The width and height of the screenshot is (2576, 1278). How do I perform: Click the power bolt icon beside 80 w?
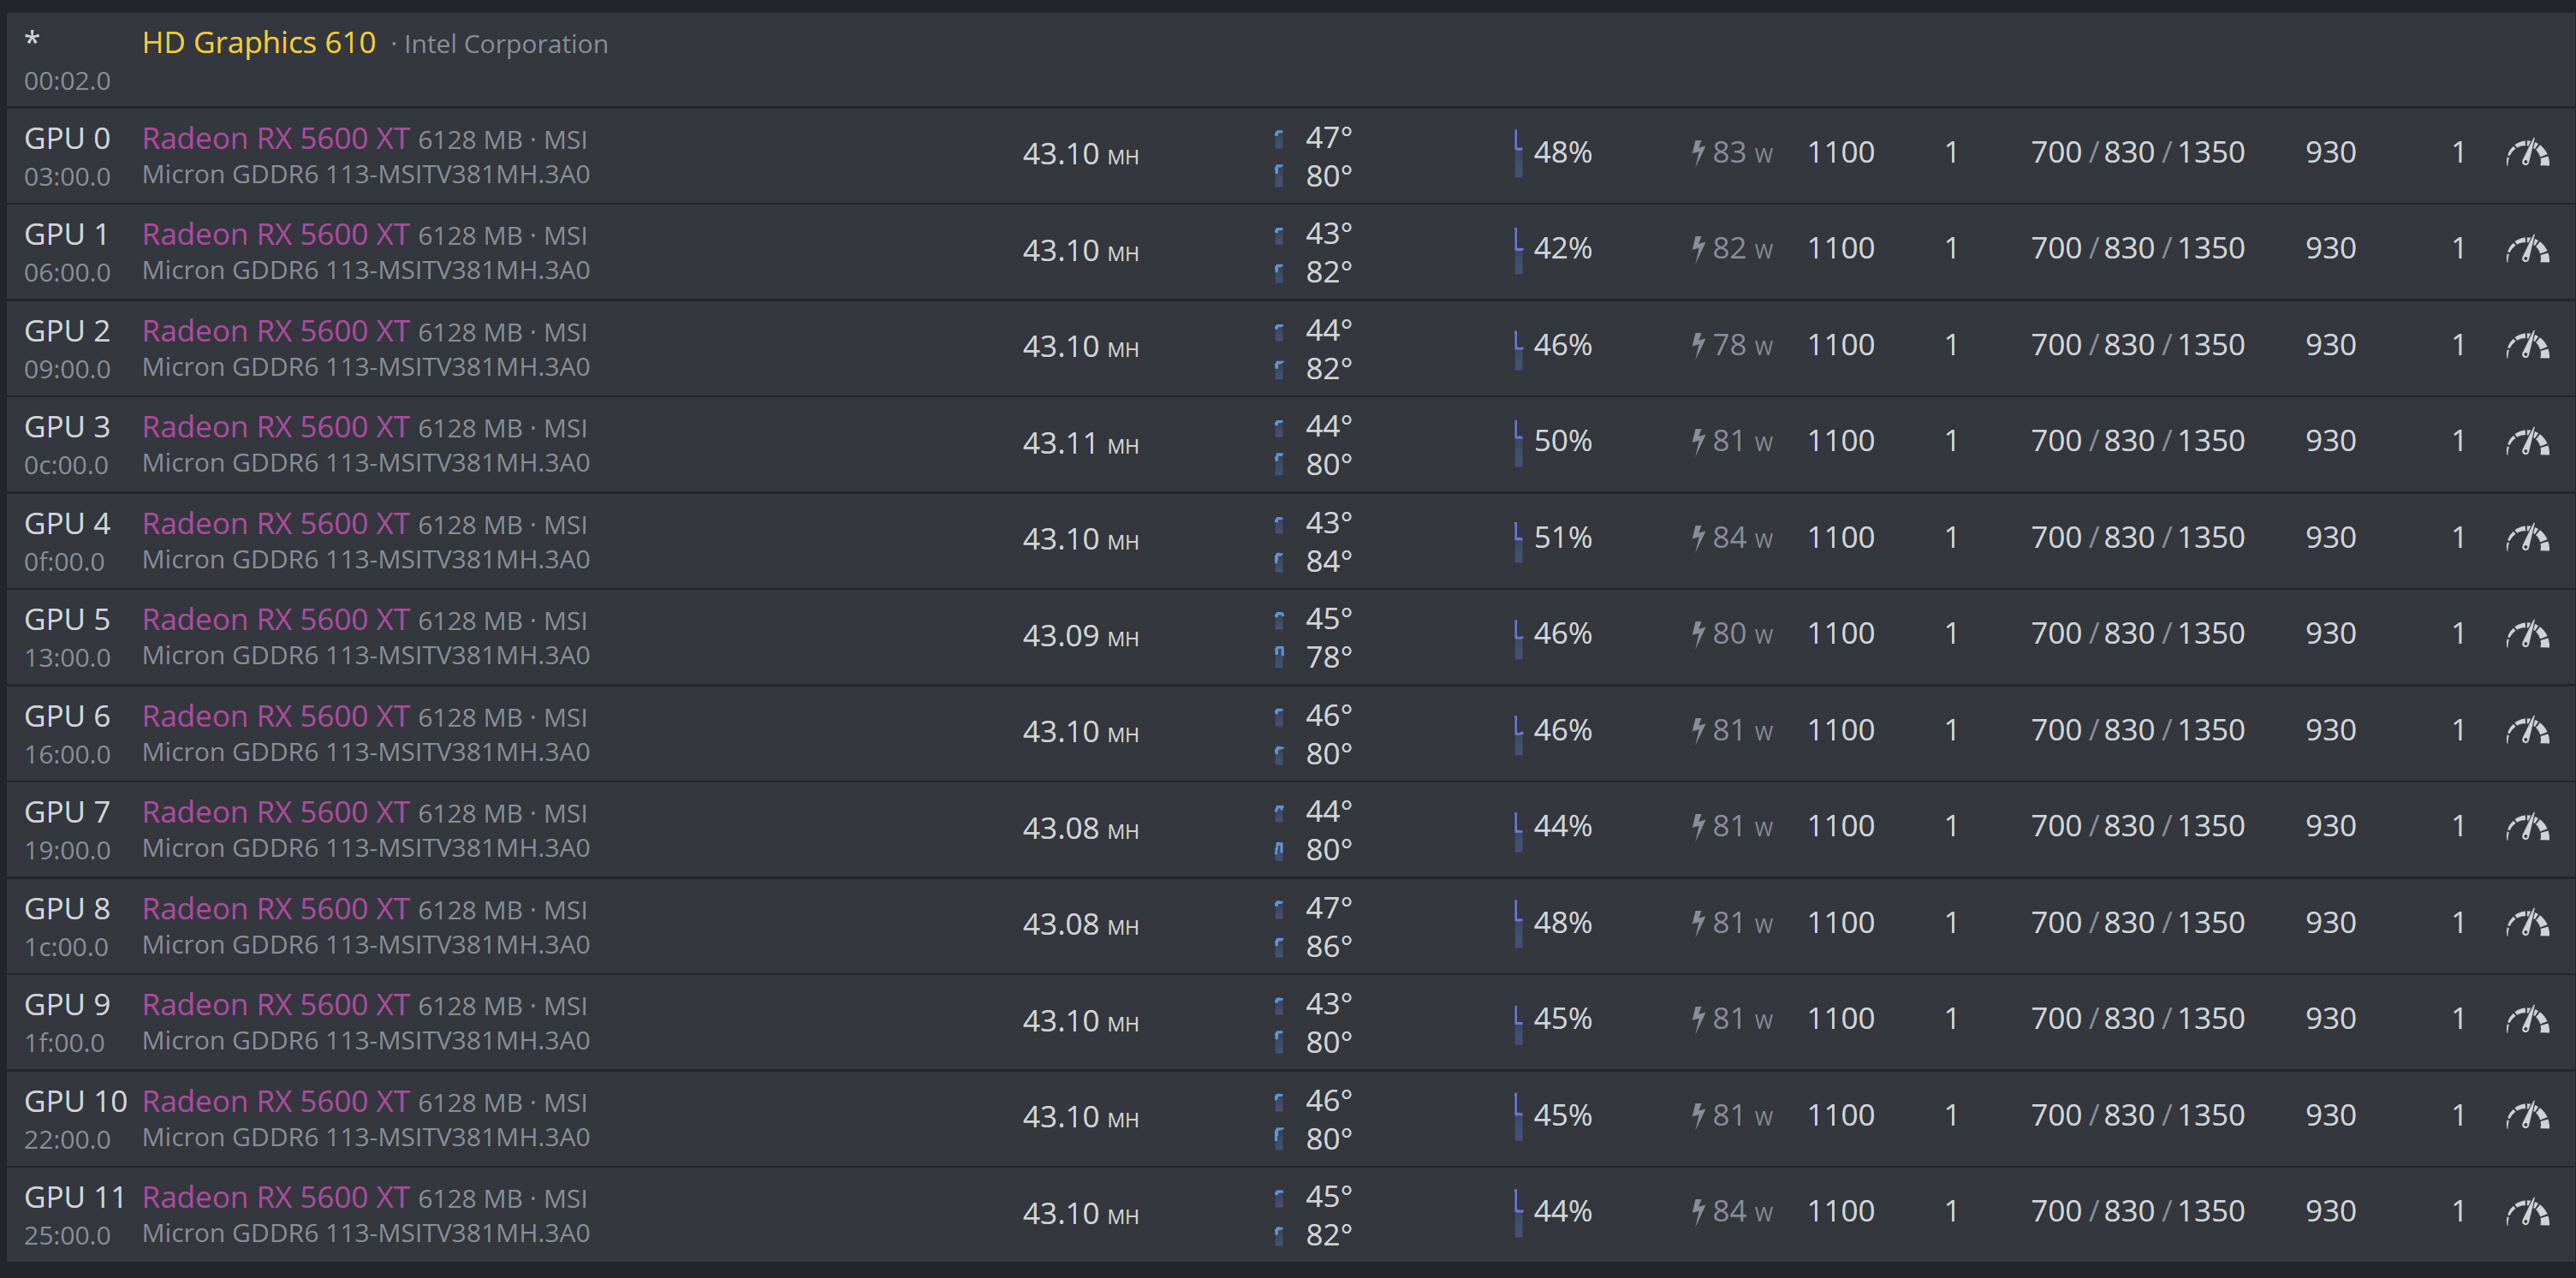coord(1698,633)
